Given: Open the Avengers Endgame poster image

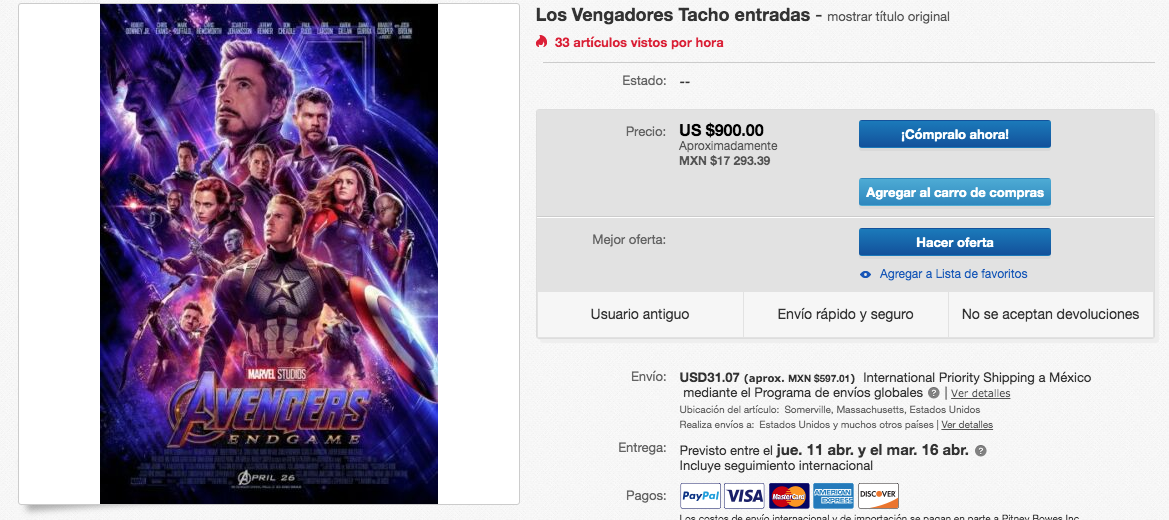Looking at the screenshot, I should click(269, 254).
